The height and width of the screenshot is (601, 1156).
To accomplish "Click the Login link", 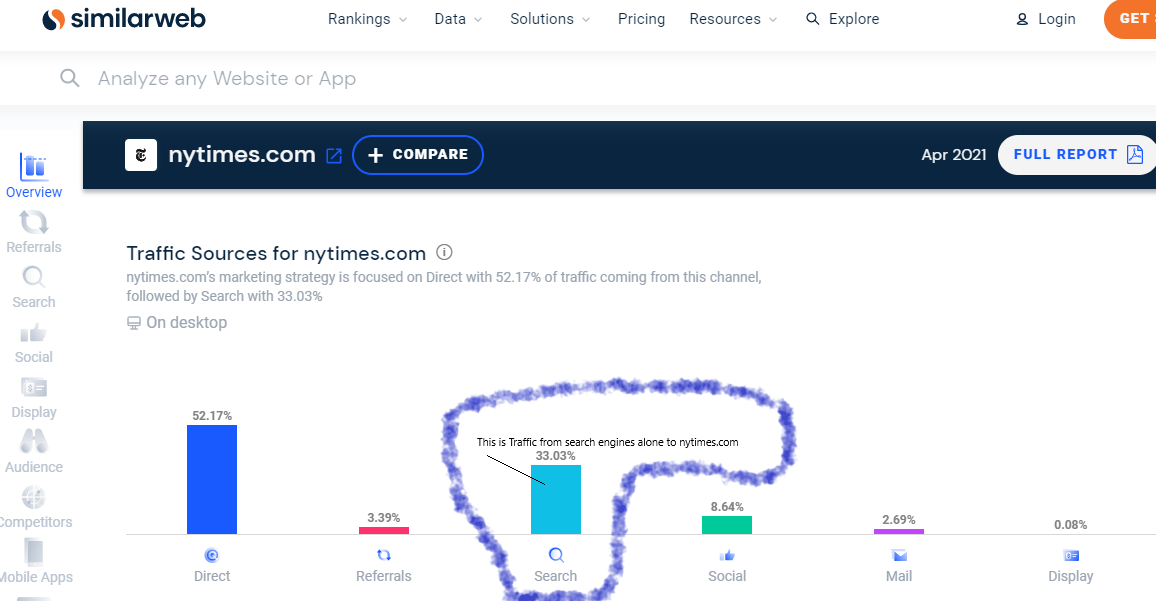I will click(1045, 19).
